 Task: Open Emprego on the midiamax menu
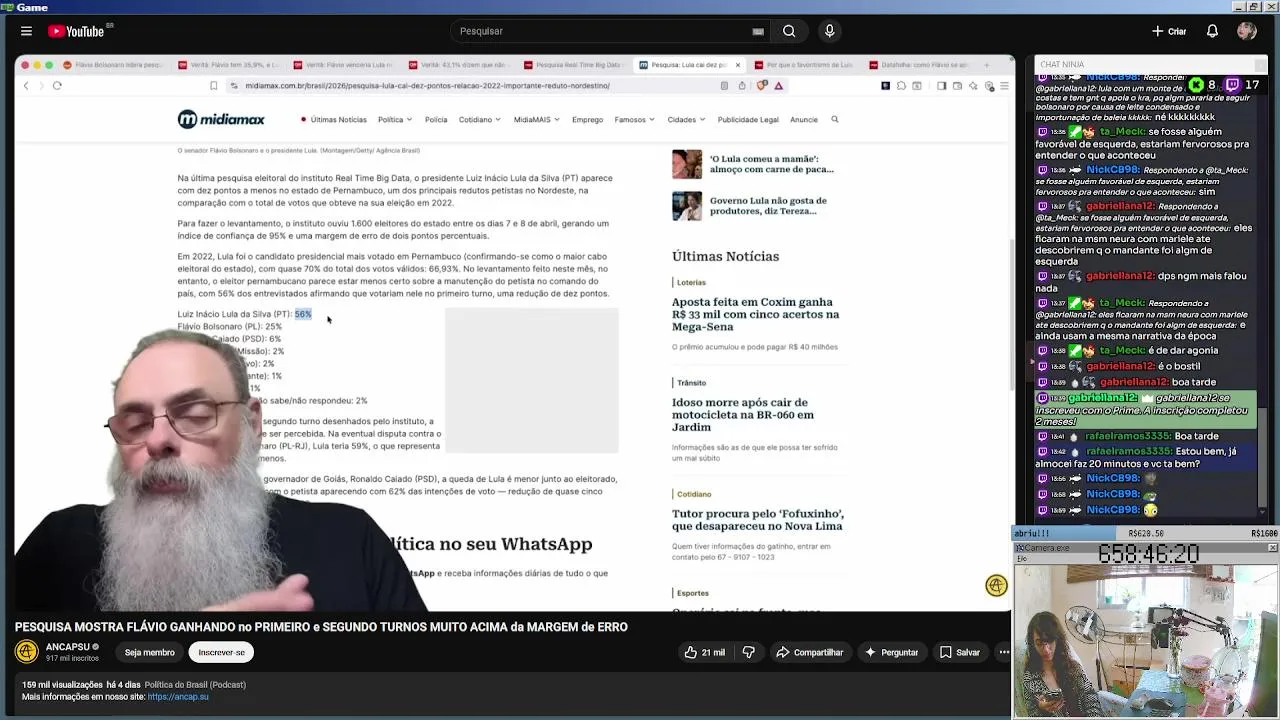click(587, 120)
